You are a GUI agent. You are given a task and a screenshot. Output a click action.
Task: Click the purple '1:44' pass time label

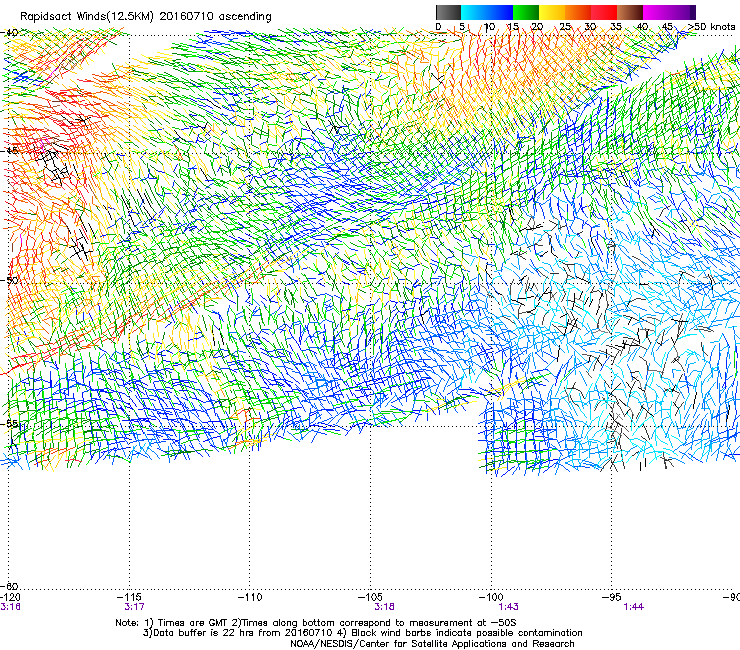coord(633,607)
